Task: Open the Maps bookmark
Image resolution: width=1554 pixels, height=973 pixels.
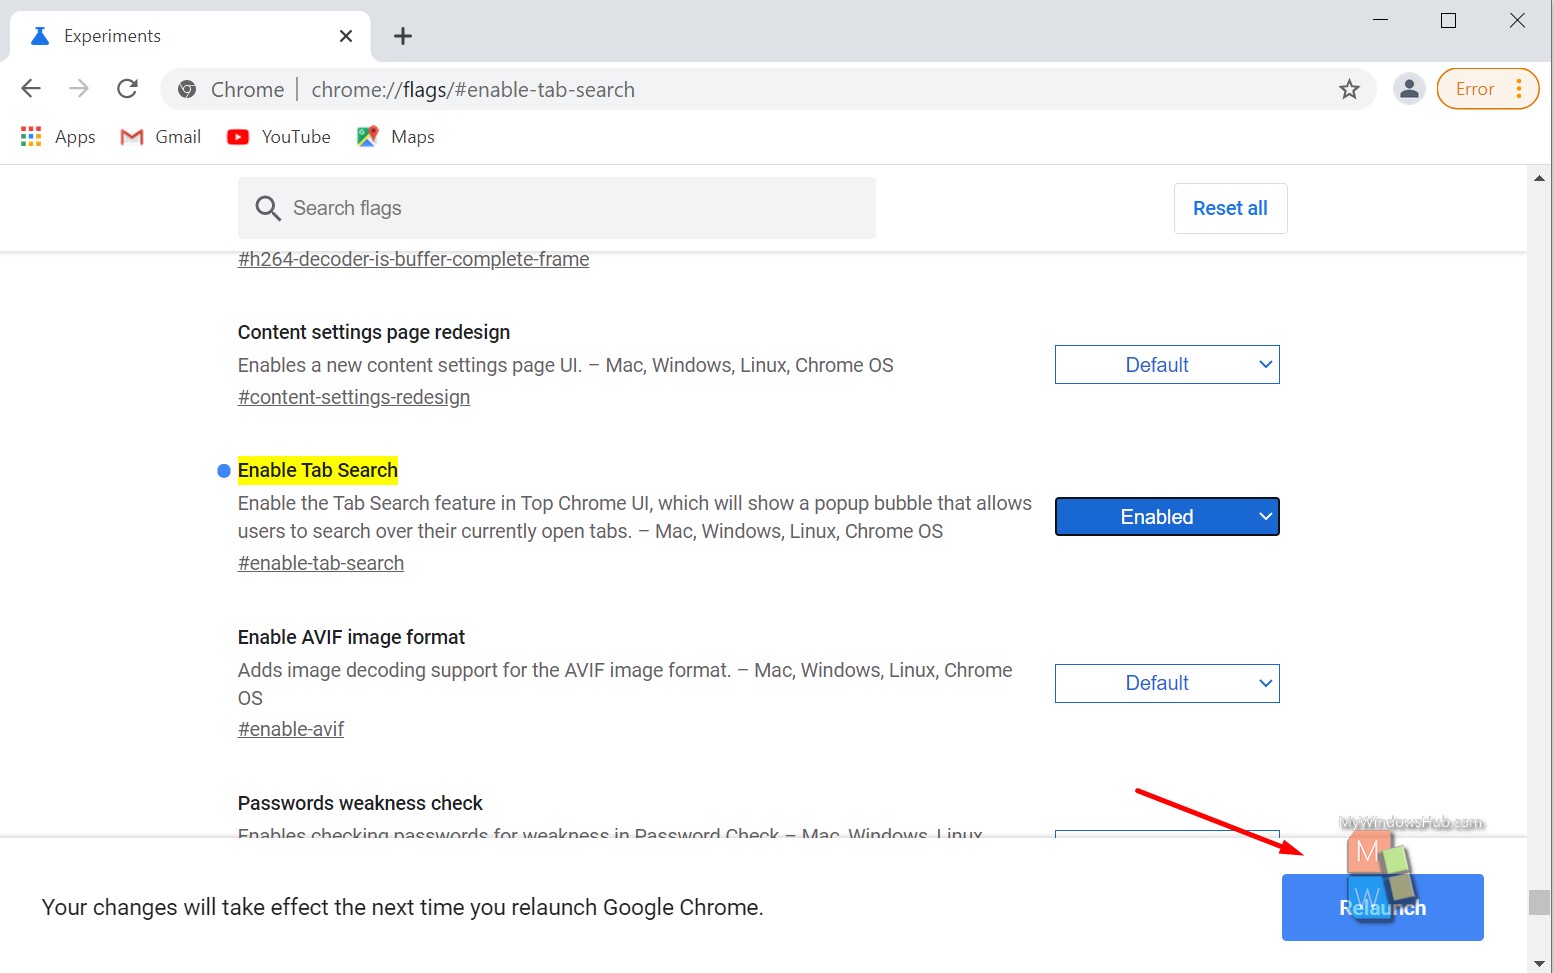Action: [x=395, y=137]
